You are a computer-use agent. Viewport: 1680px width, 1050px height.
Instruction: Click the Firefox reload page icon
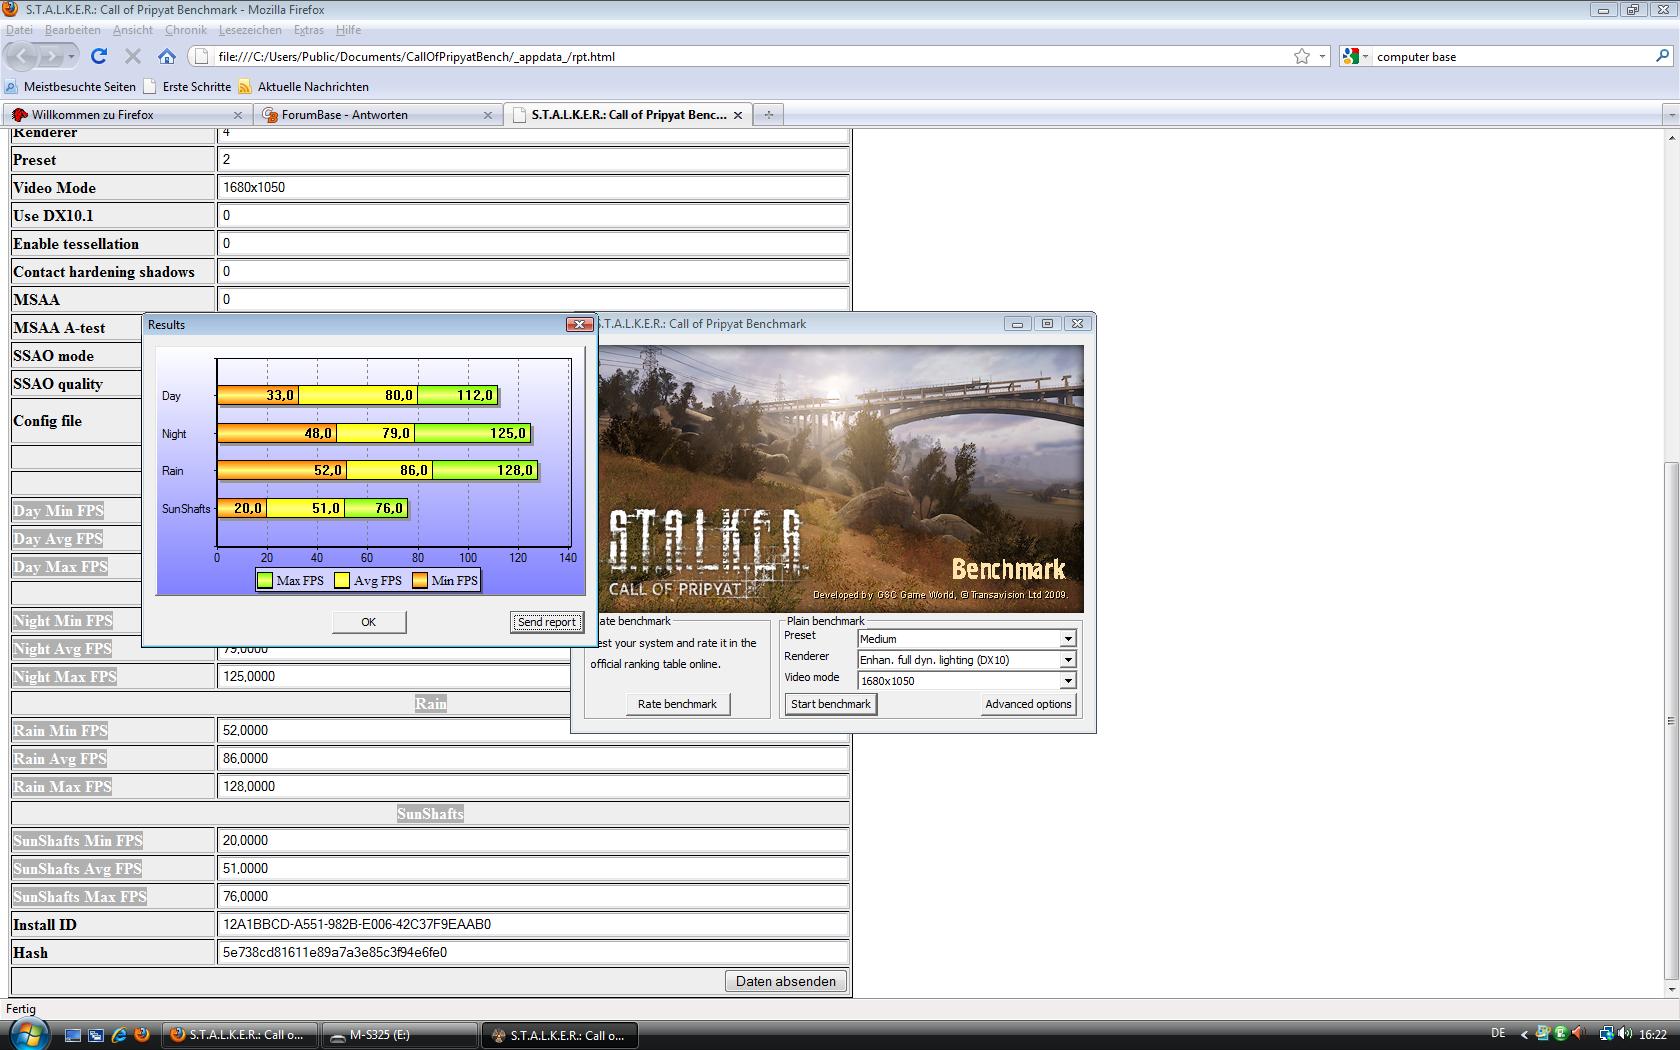pyautogui.click(x=98, y=56)
